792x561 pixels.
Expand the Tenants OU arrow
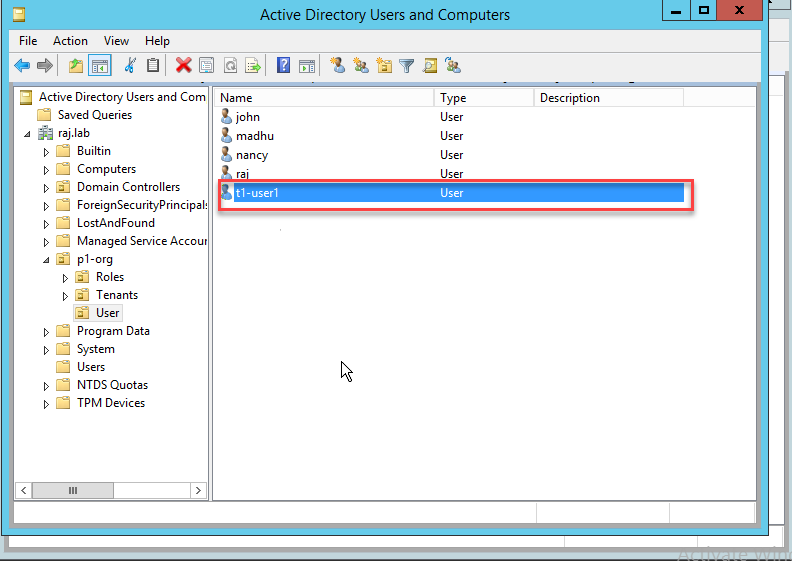point(65,296)
